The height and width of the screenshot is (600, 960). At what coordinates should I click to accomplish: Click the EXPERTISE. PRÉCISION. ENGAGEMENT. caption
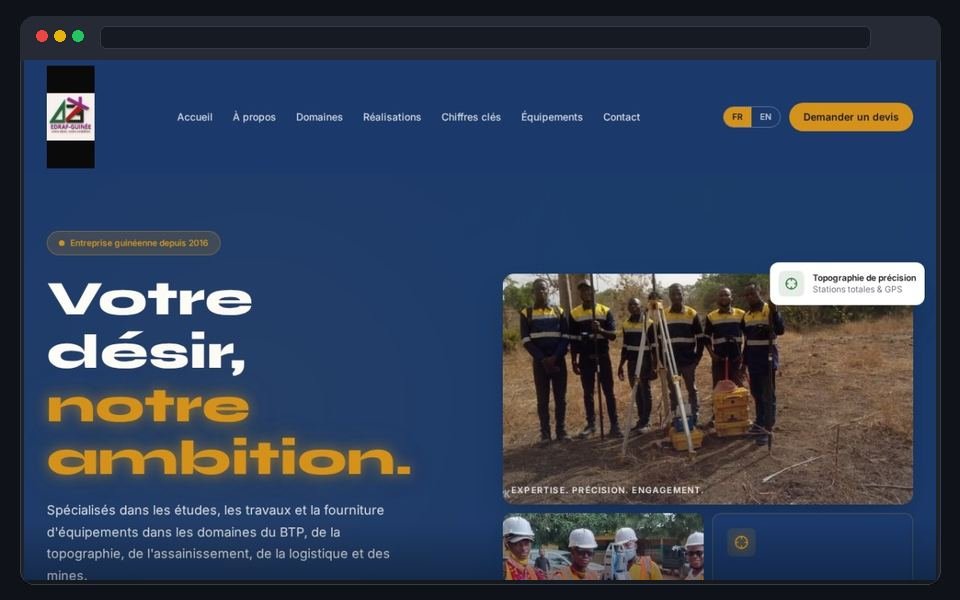607,490
